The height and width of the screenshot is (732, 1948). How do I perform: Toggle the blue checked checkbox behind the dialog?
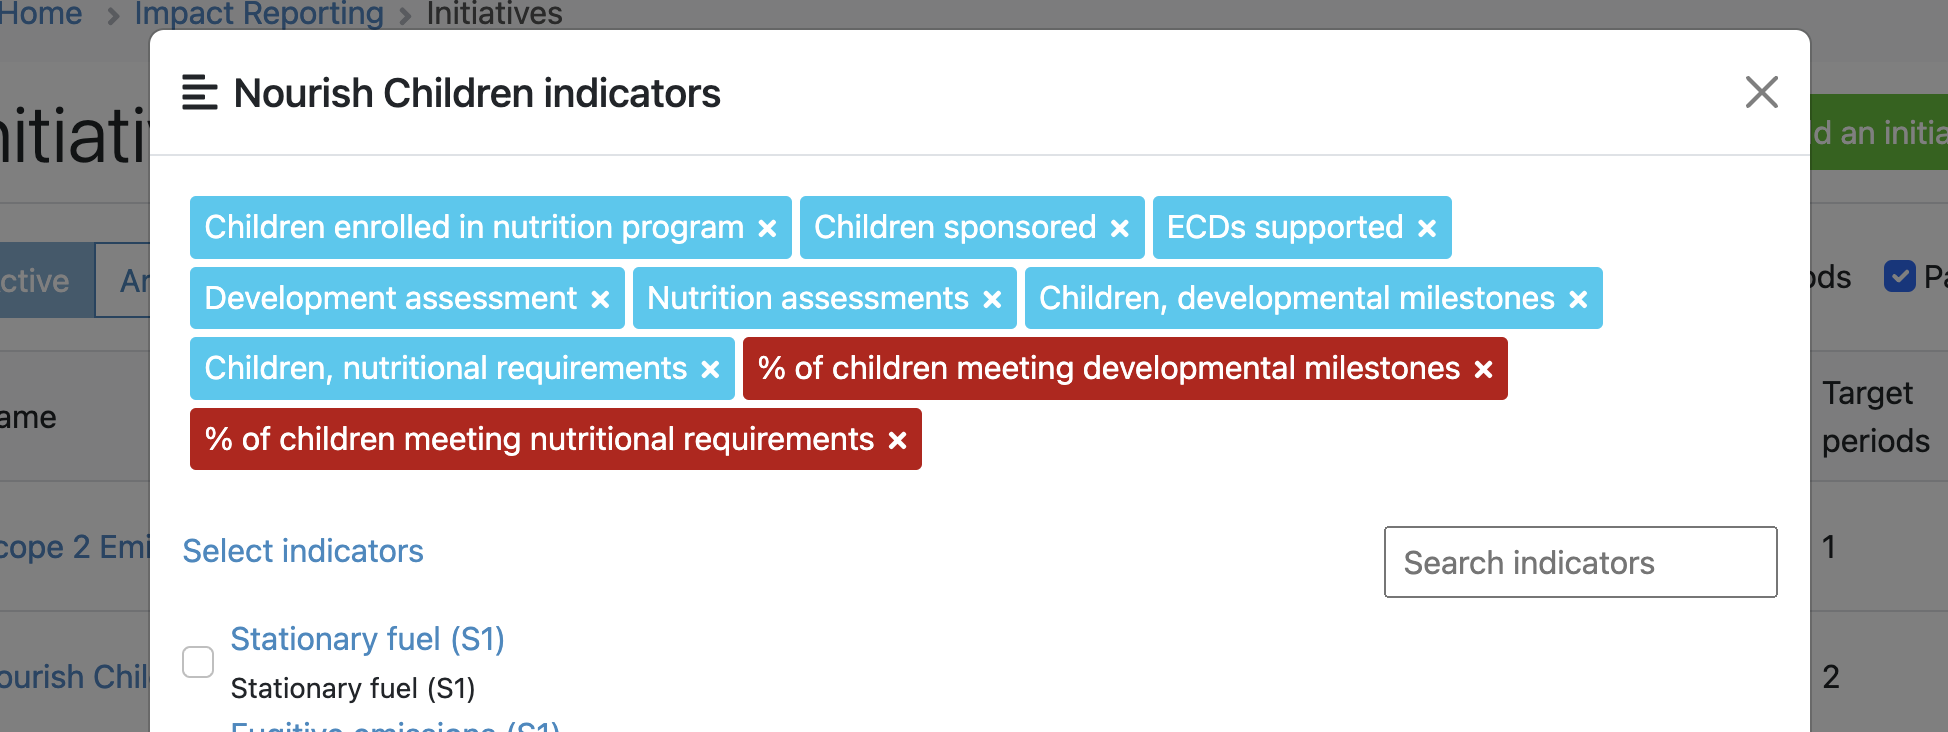pyautogui.click(x=1899, y=276)
